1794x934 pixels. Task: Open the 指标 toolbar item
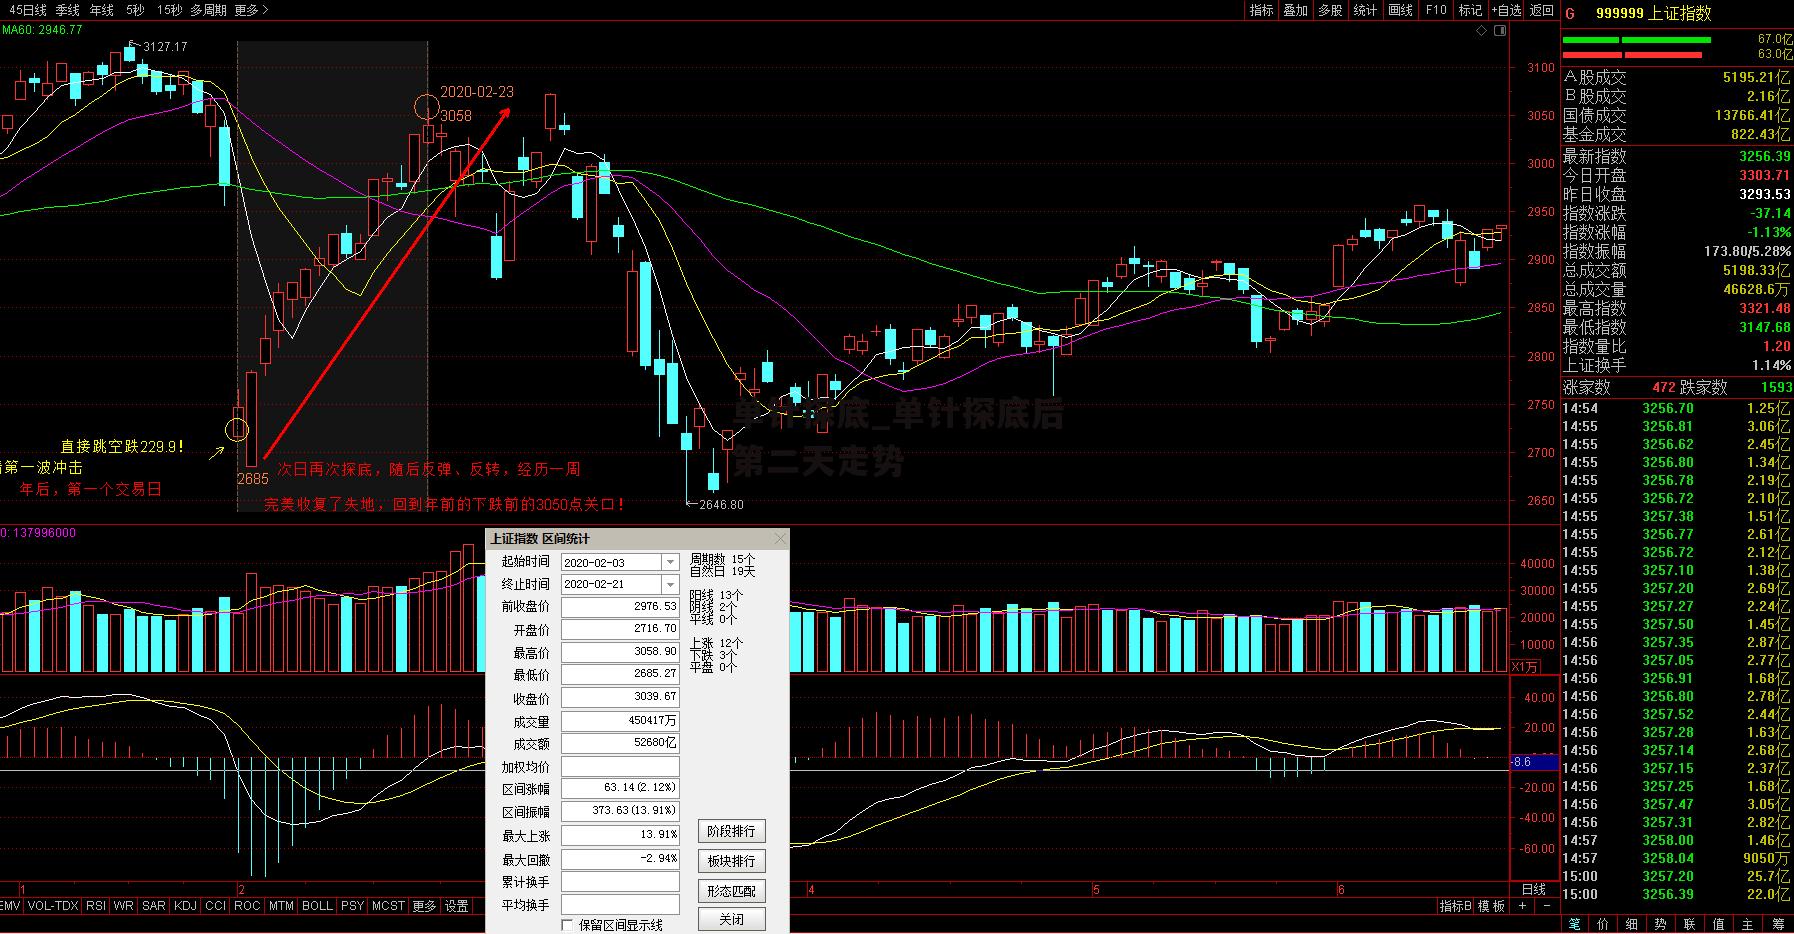1262,10
